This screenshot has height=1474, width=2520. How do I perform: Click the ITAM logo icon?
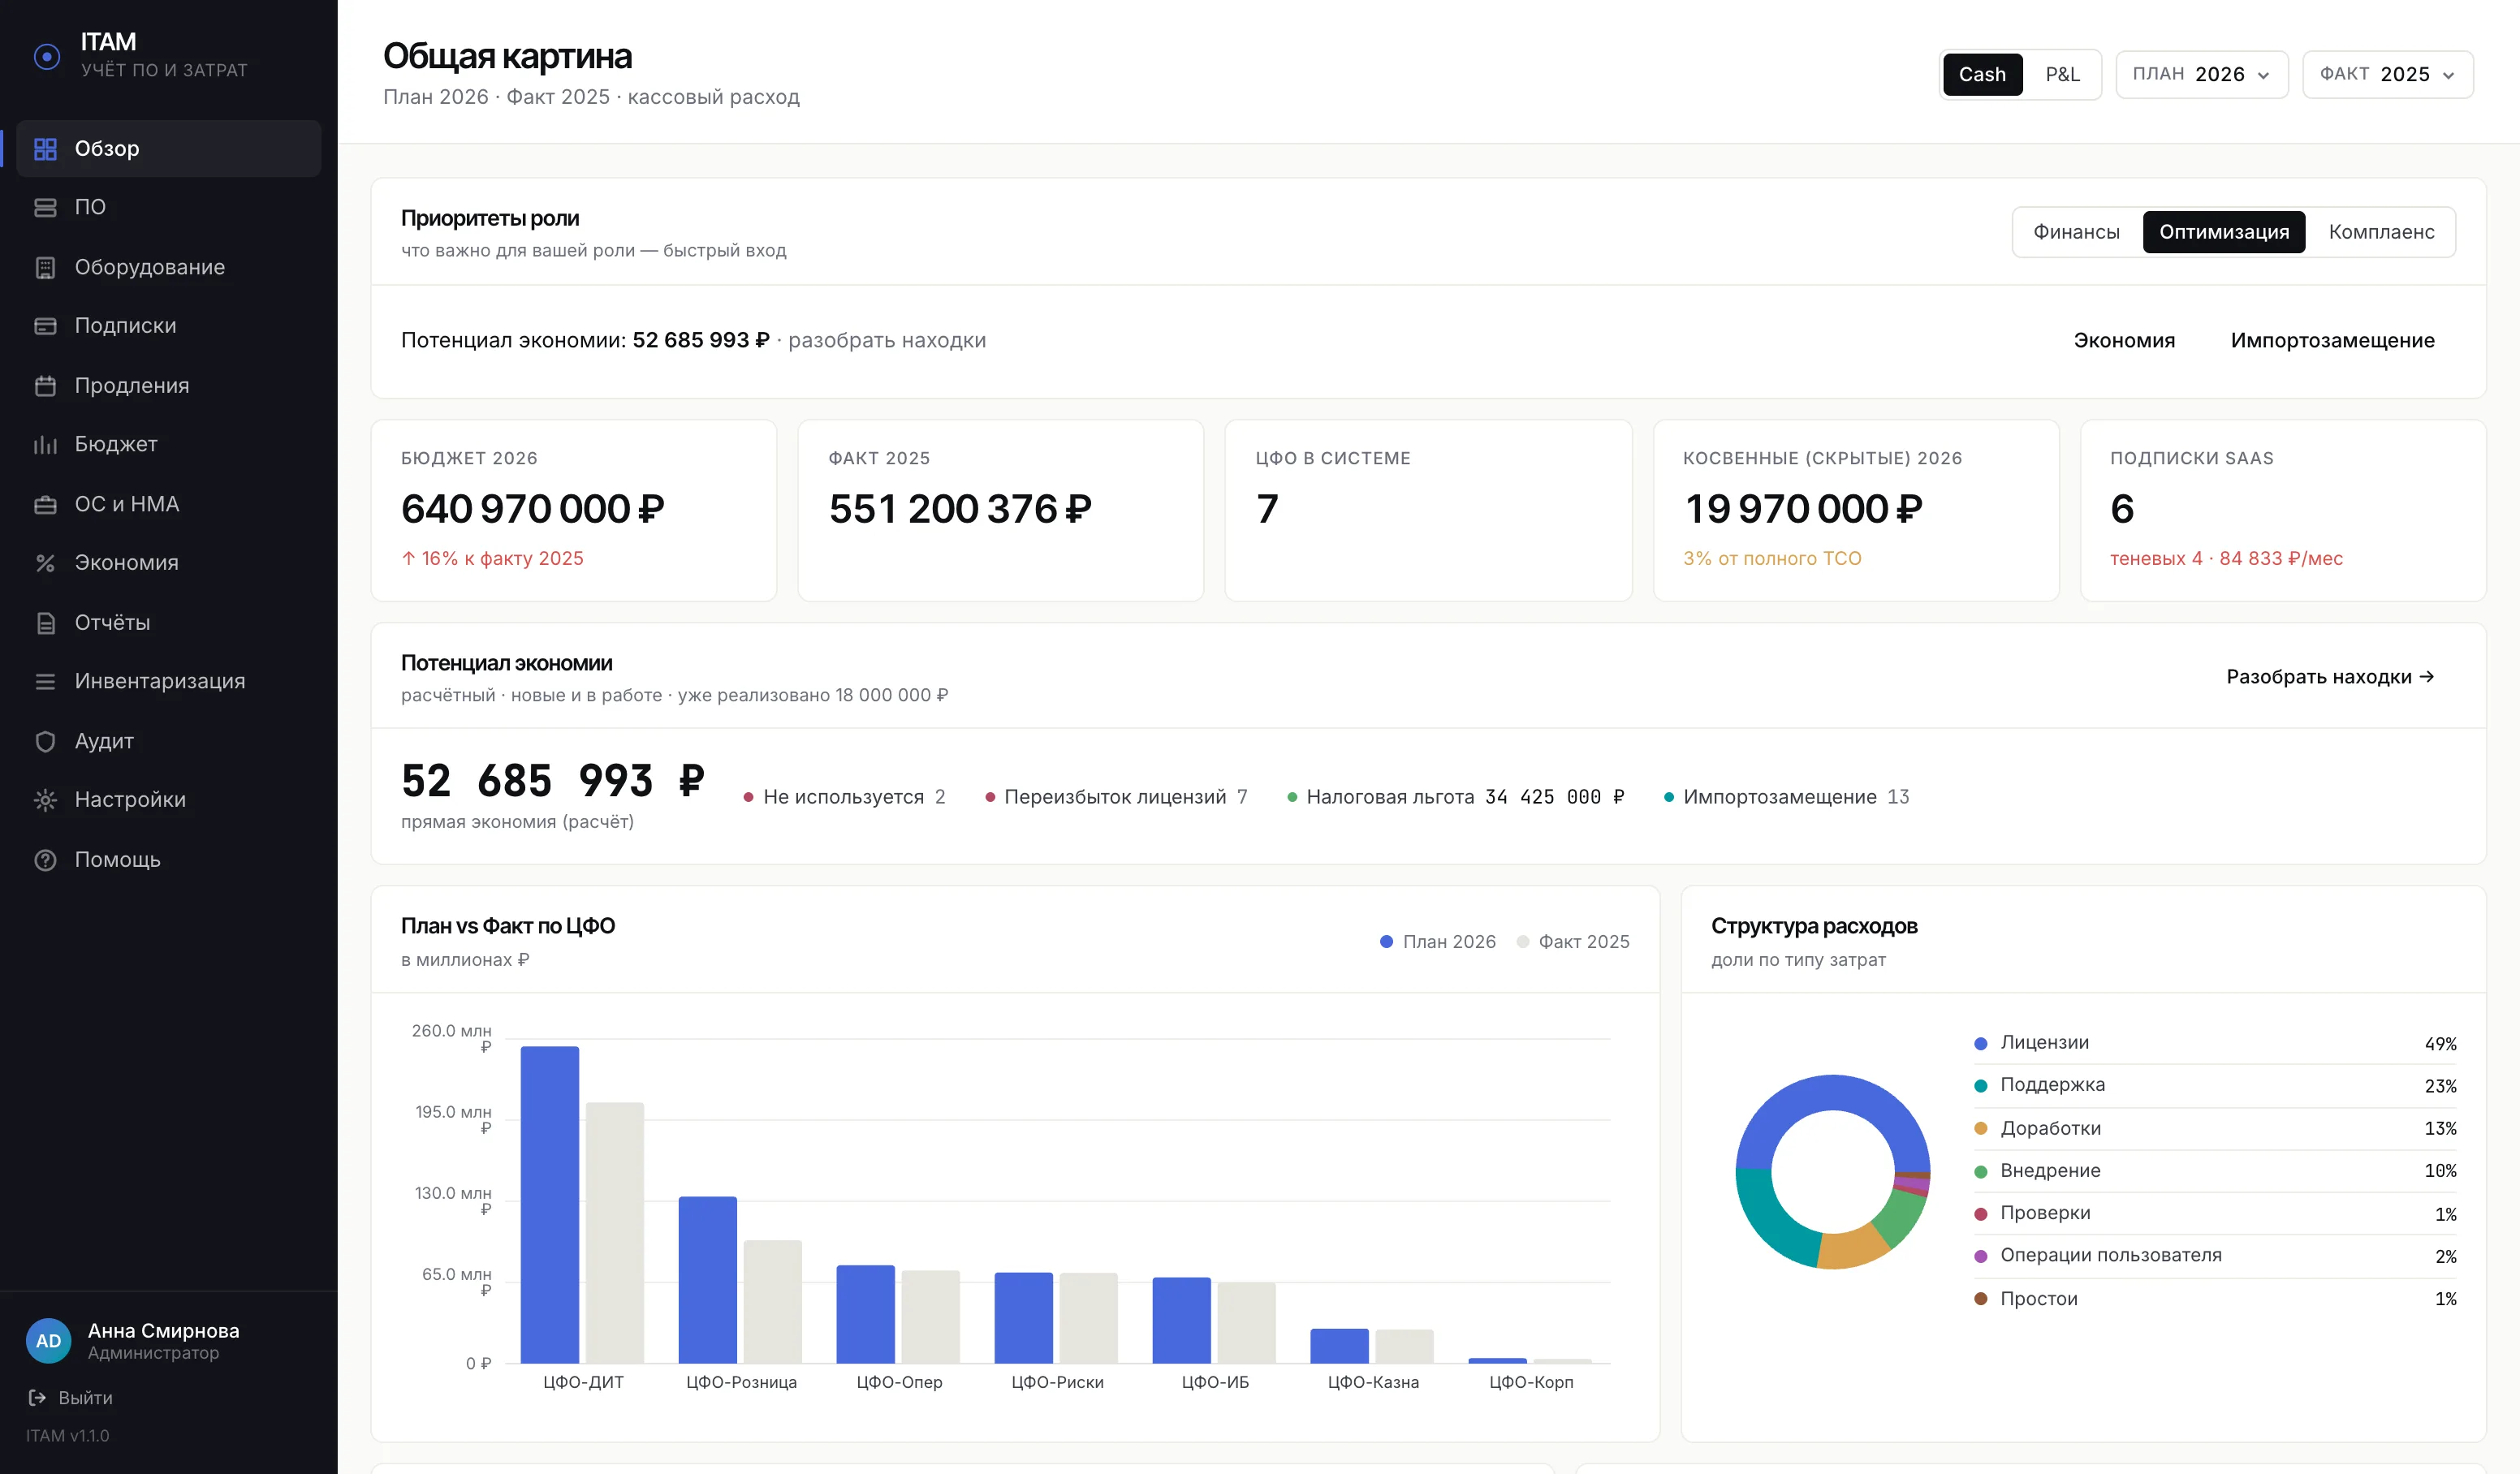point(46,56)
